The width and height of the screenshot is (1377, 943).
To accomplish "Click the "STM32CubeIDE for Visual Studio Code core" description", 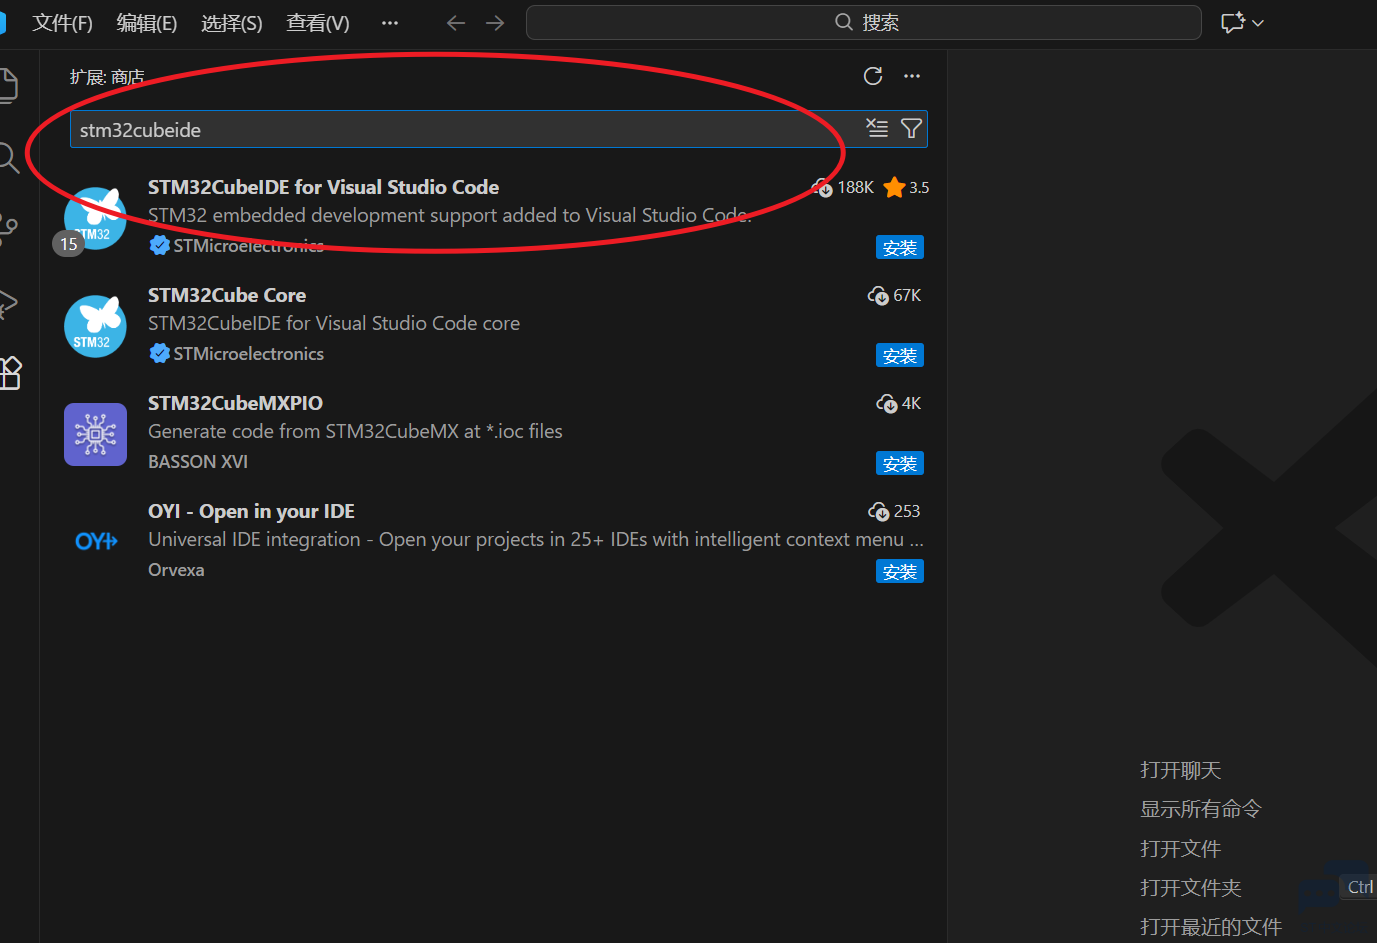I will [334, 323].
